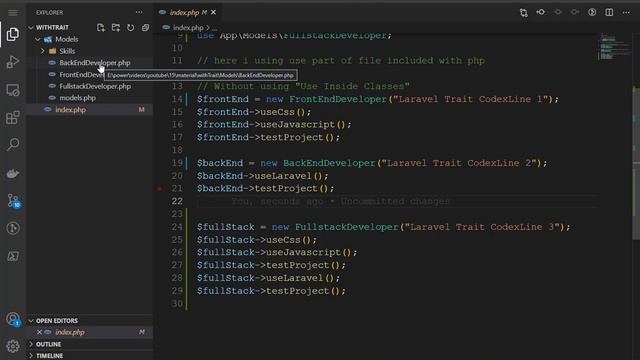Open FrontEndDeveloper.php file
The image size is (640, 360).
click(x=82, y=75)
